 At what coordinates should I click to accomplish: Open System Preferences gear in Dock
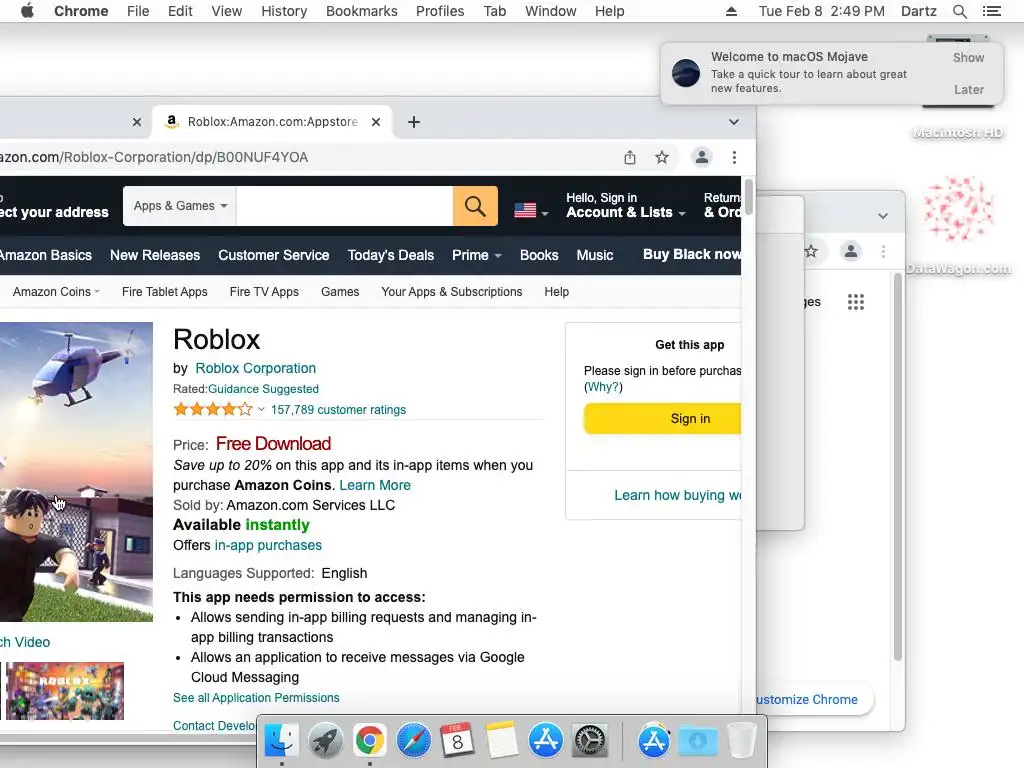click(x=590, y=740)
